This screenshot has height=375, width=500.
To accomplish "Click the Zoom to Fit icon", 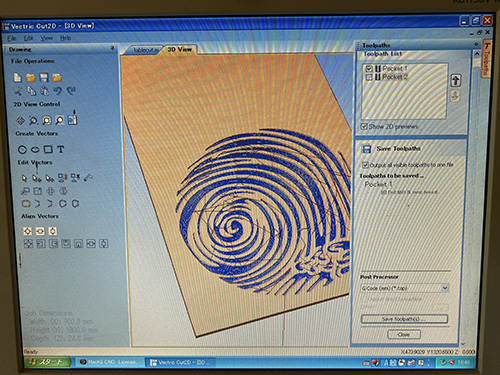I will [47, 120].
